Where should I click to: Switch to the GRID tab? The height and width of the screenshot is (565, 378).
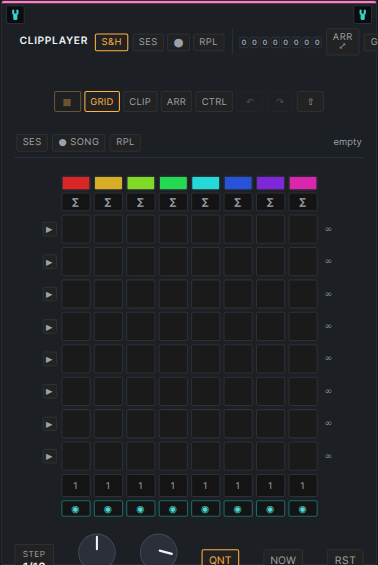point(102,102)
